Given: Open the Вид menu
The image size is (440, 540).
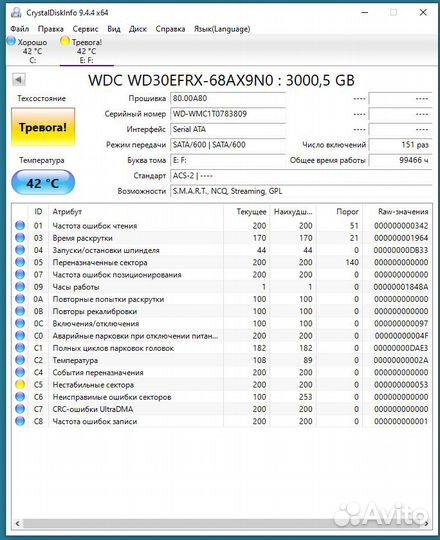Looking at the screenshot, I should (x=114, y=29).
